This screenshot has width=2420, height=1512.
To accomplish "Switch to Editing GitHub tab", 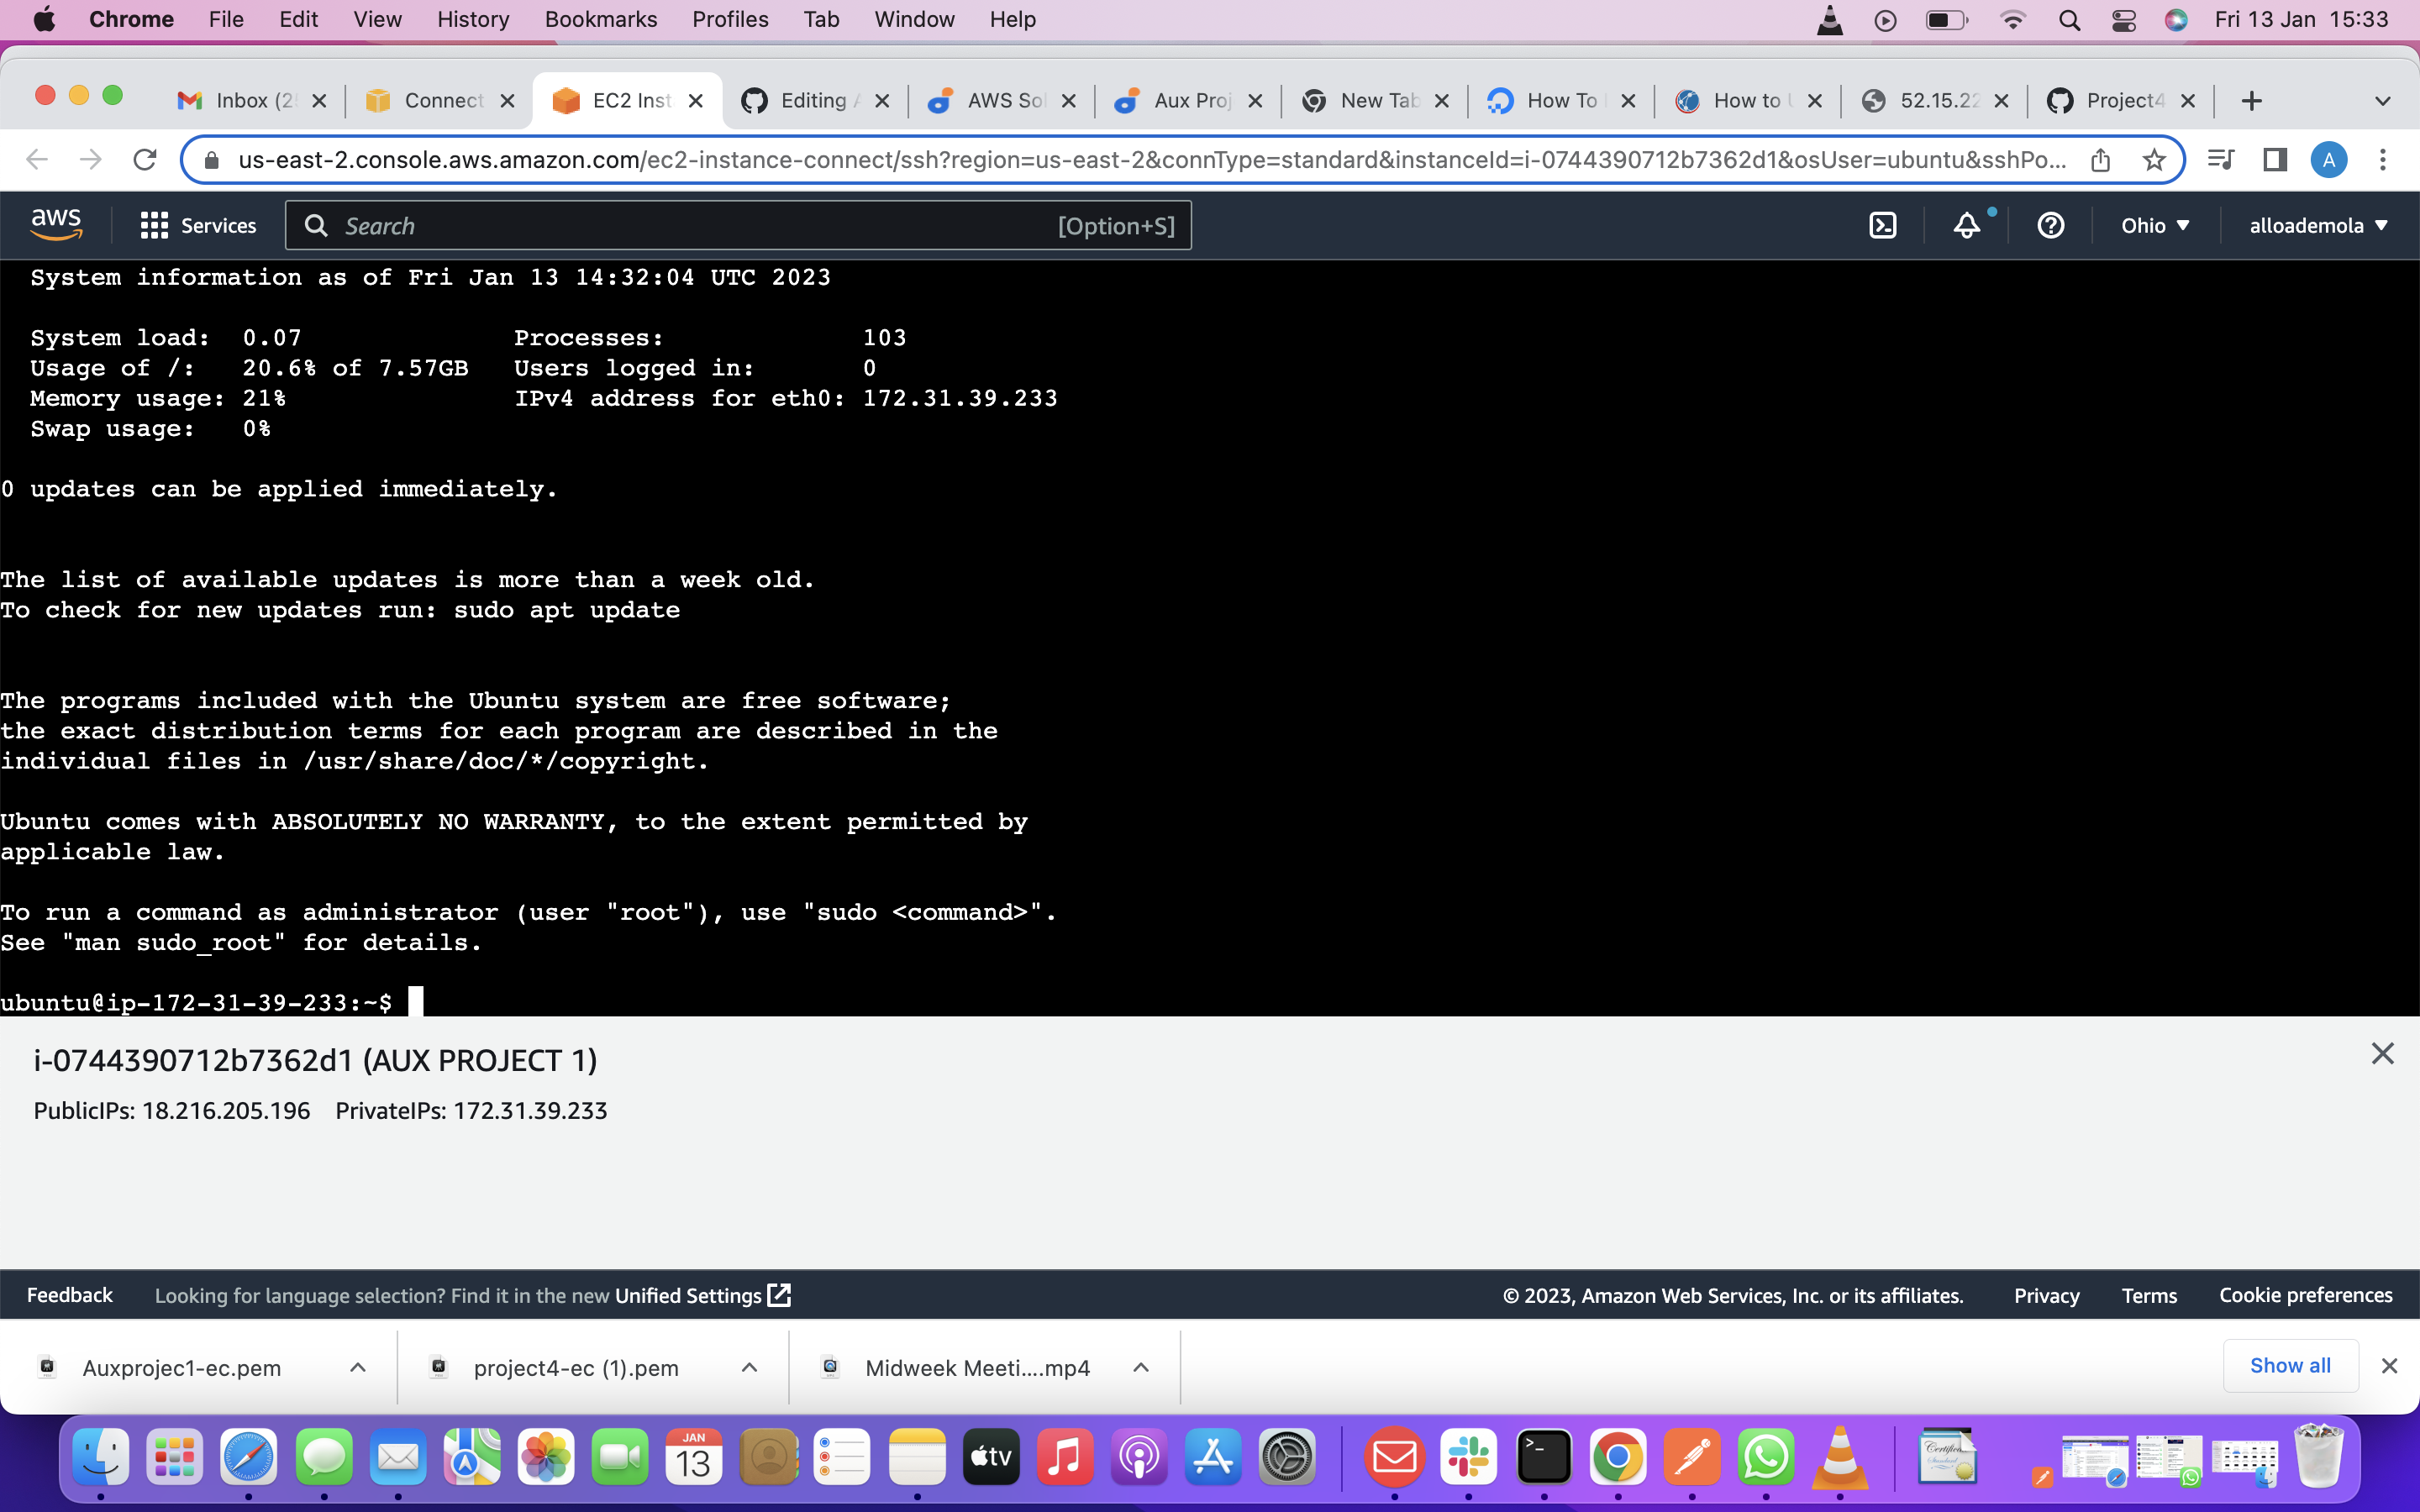I will pyautogui.click(x=816, y=101).
